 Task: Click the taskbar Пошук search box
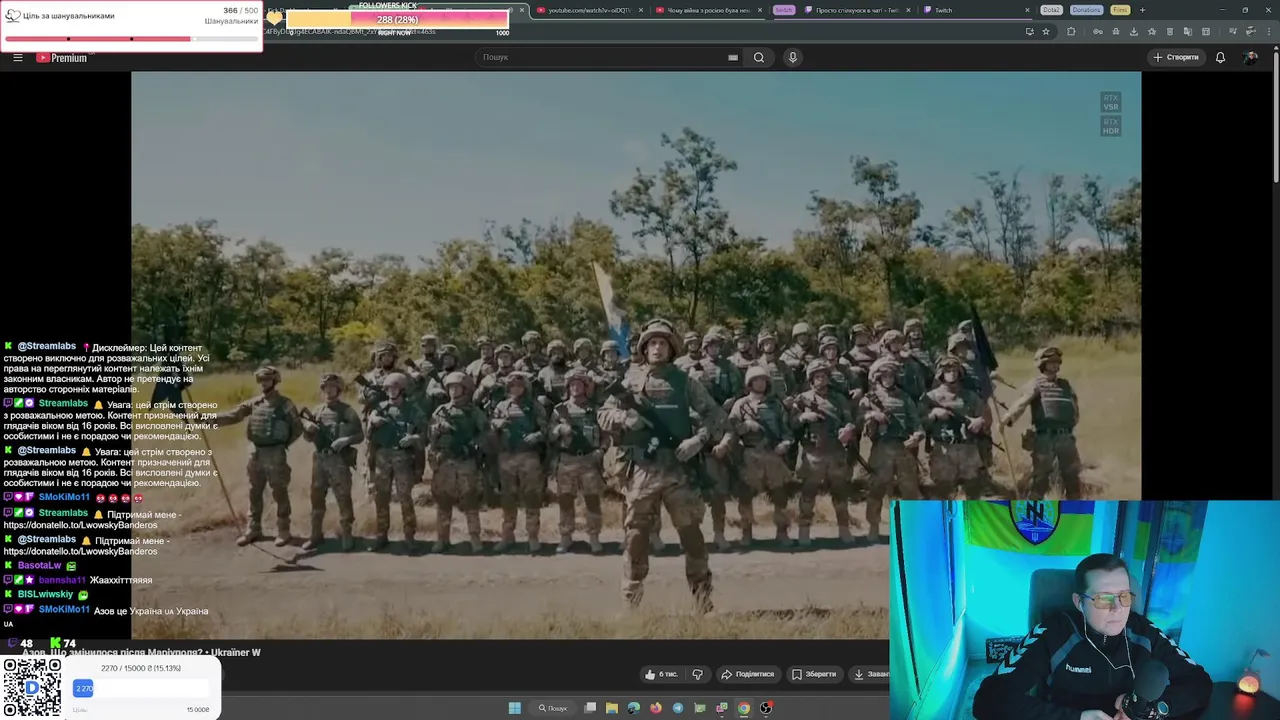(553, 708)
